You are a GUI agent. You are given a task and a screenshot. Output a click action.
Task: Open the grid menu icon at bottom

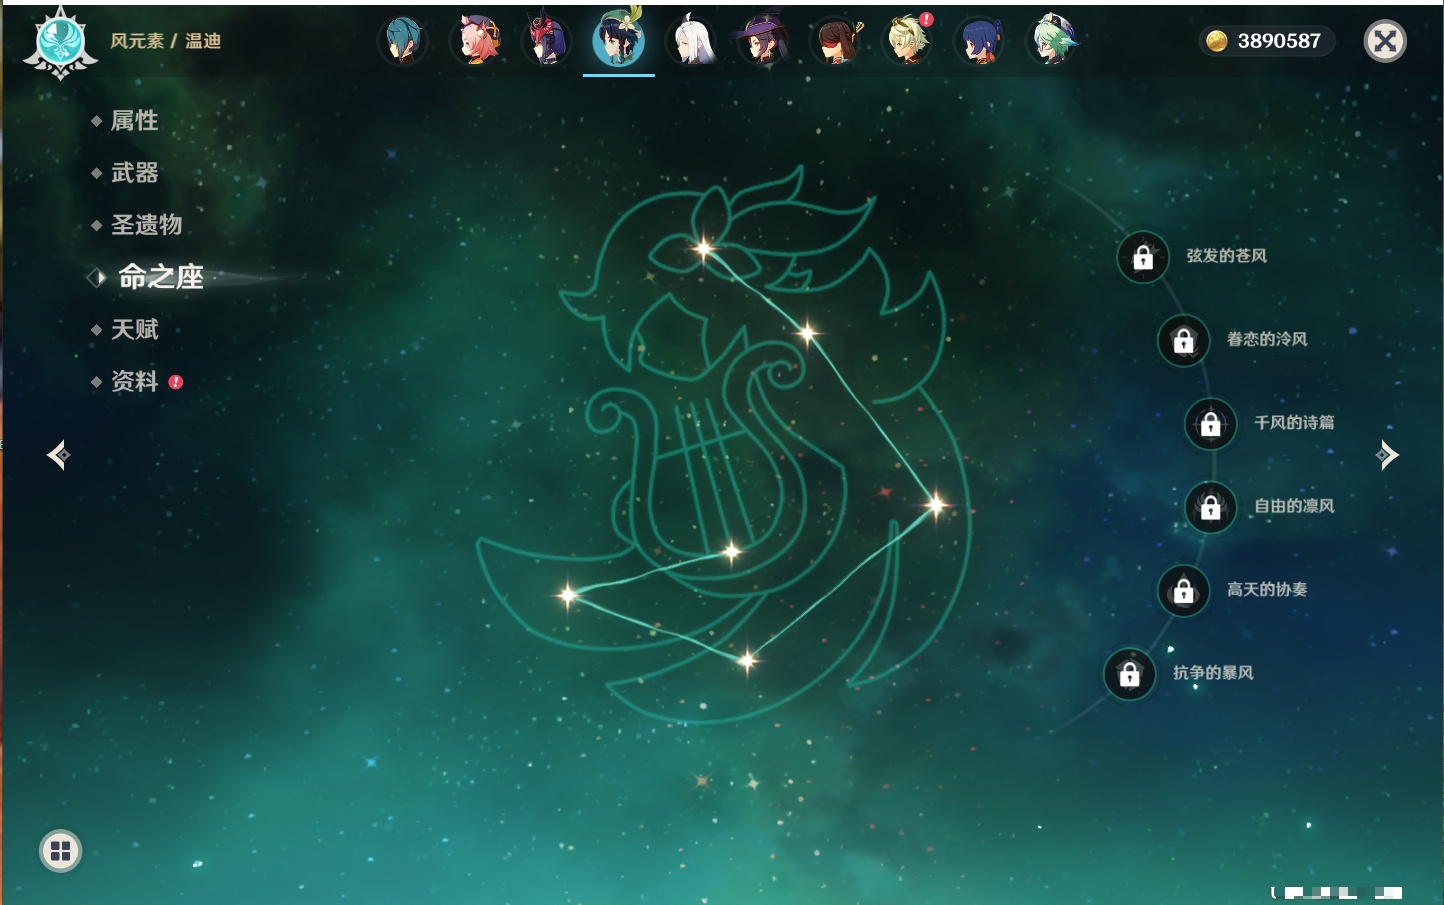(61, 851)
